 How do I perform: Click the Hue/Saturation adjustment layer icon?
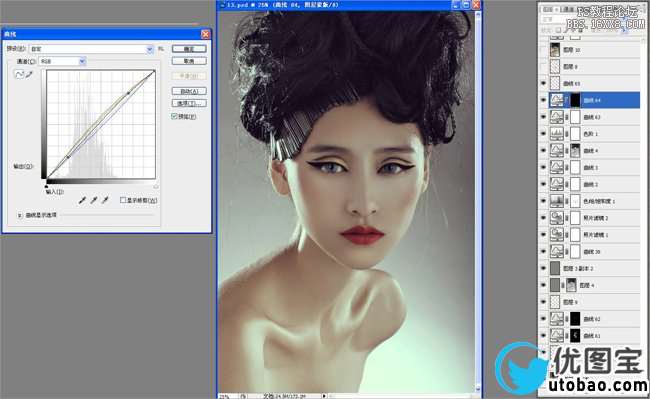tap(556, 201)
